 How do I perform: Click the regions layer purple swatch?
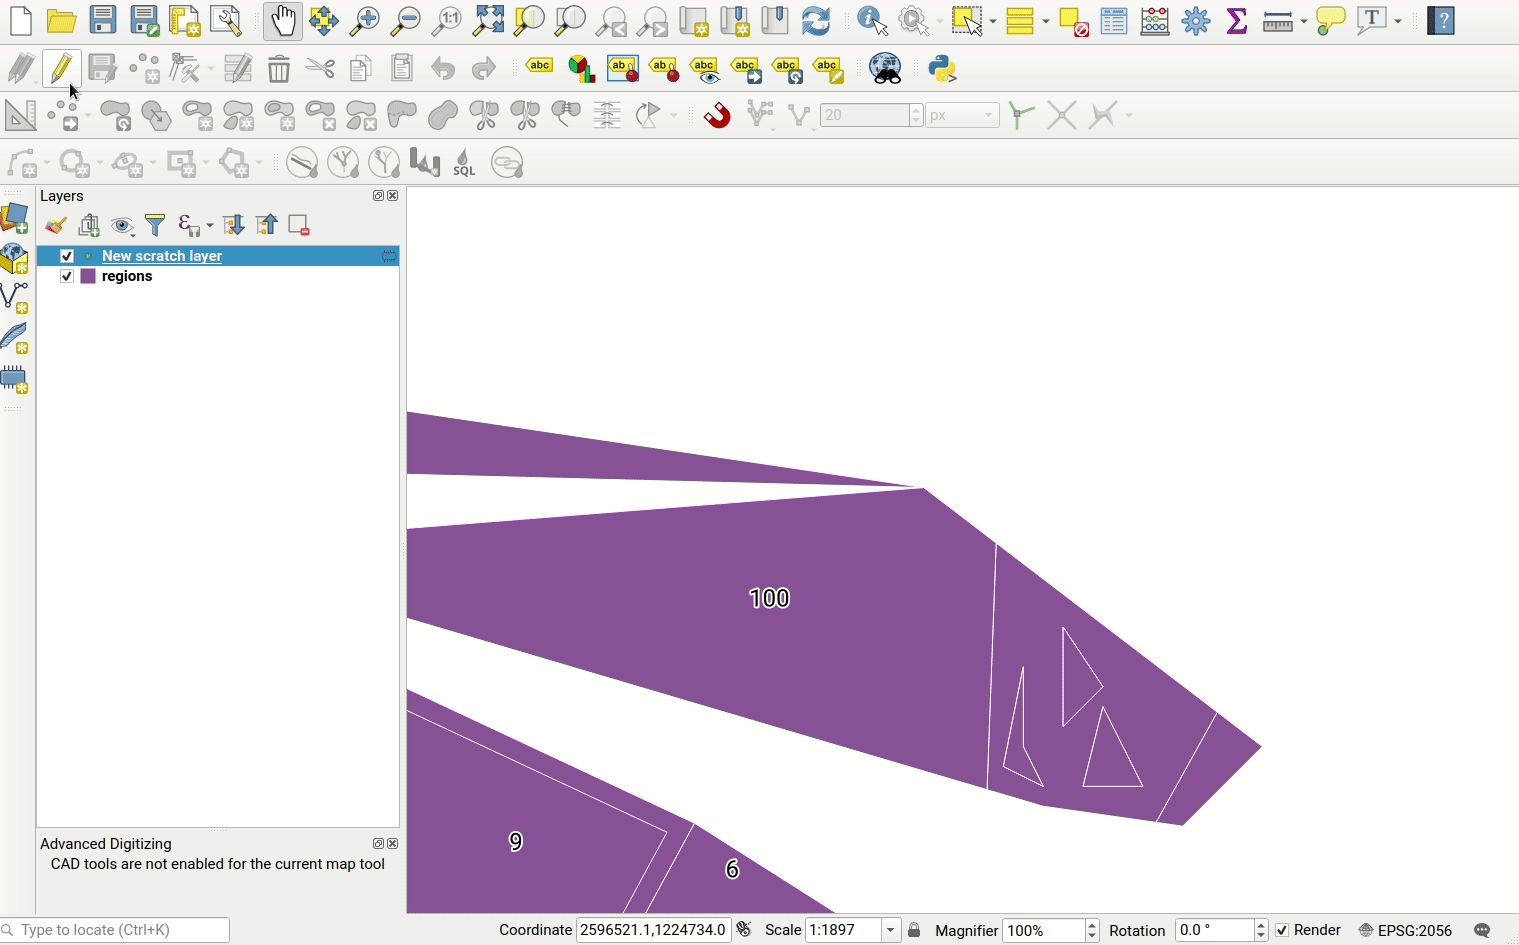[x=88, y=277]
